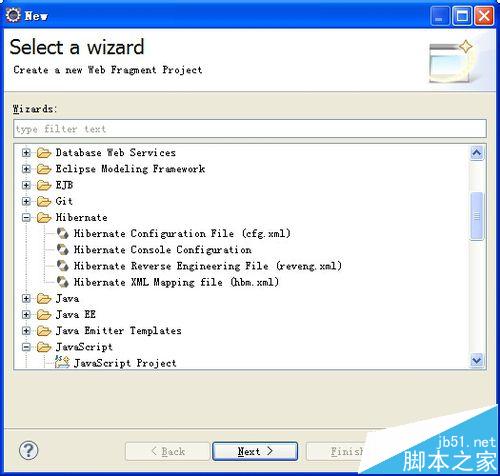Collapse the JavaScript category
Screen dimensions: 500x476
pos(26,347)
